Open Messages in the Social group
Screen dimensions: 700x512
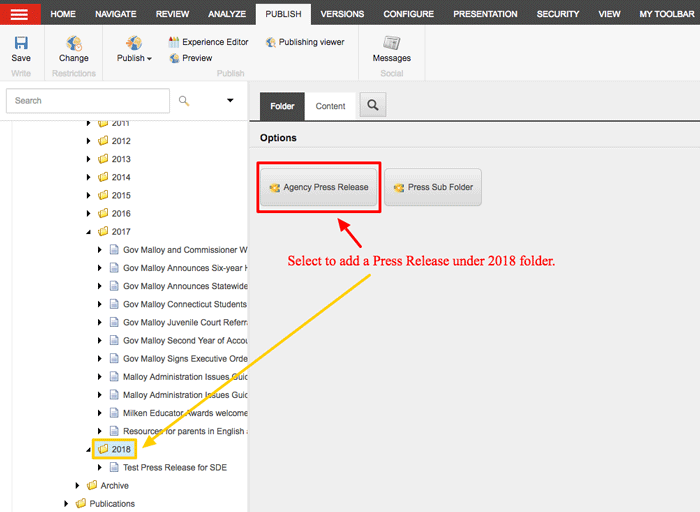tap(391, 44)
